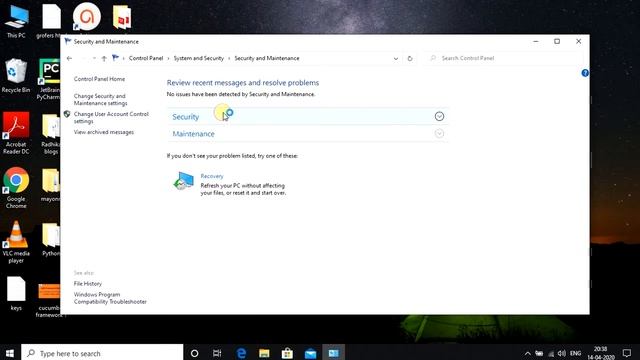Select the keys file on desktop

(x=16, y=294)
